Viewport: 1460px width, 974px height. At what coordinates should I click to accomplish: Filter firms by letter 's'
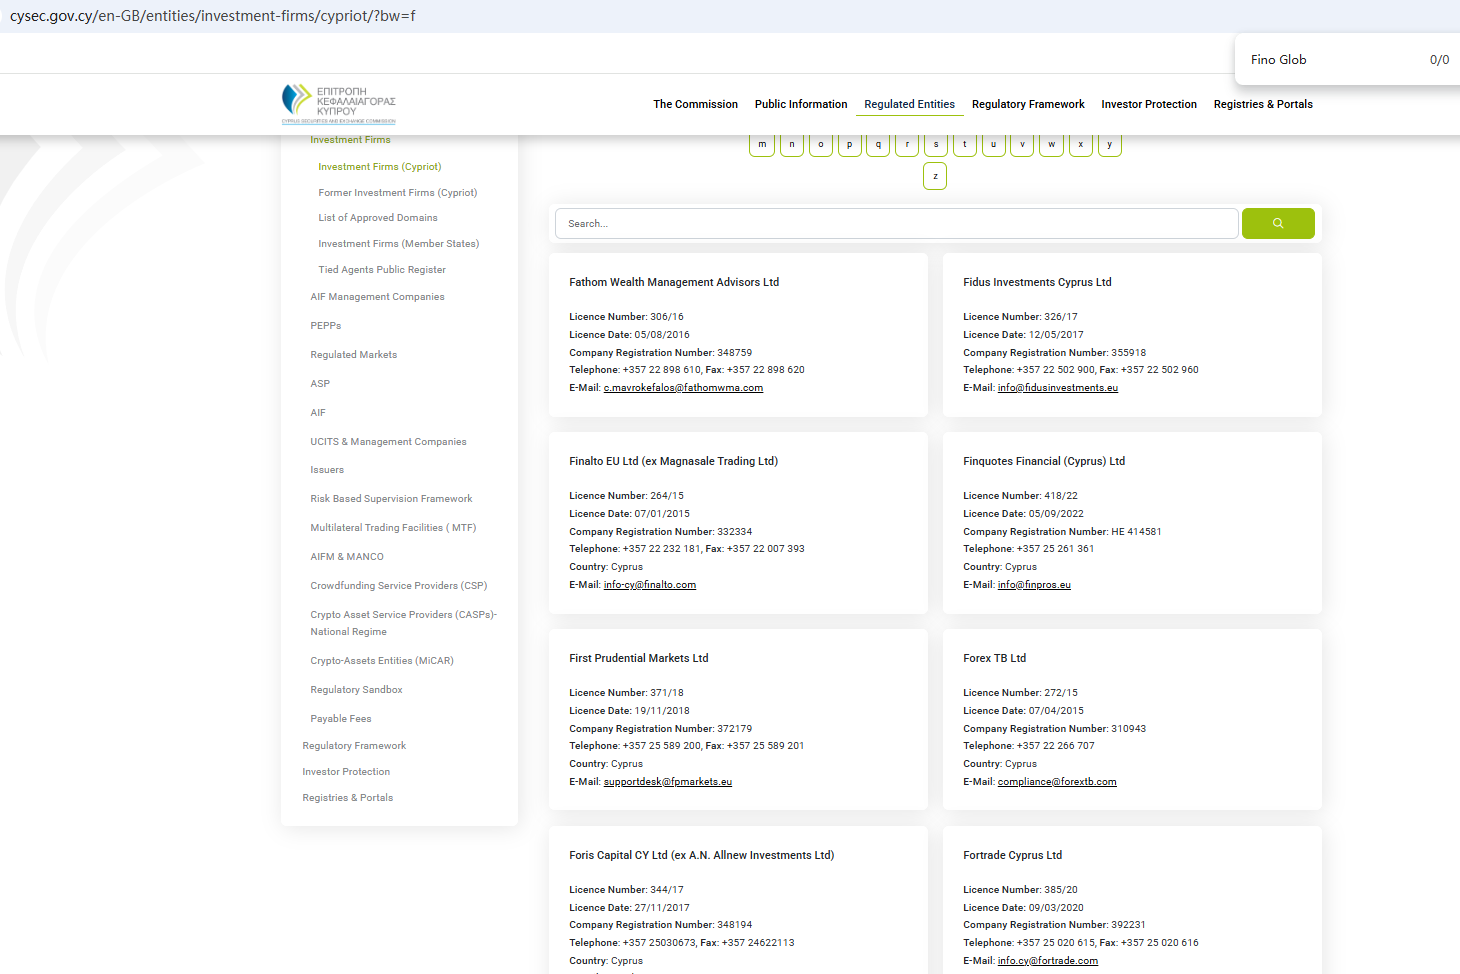coord(936,145)
